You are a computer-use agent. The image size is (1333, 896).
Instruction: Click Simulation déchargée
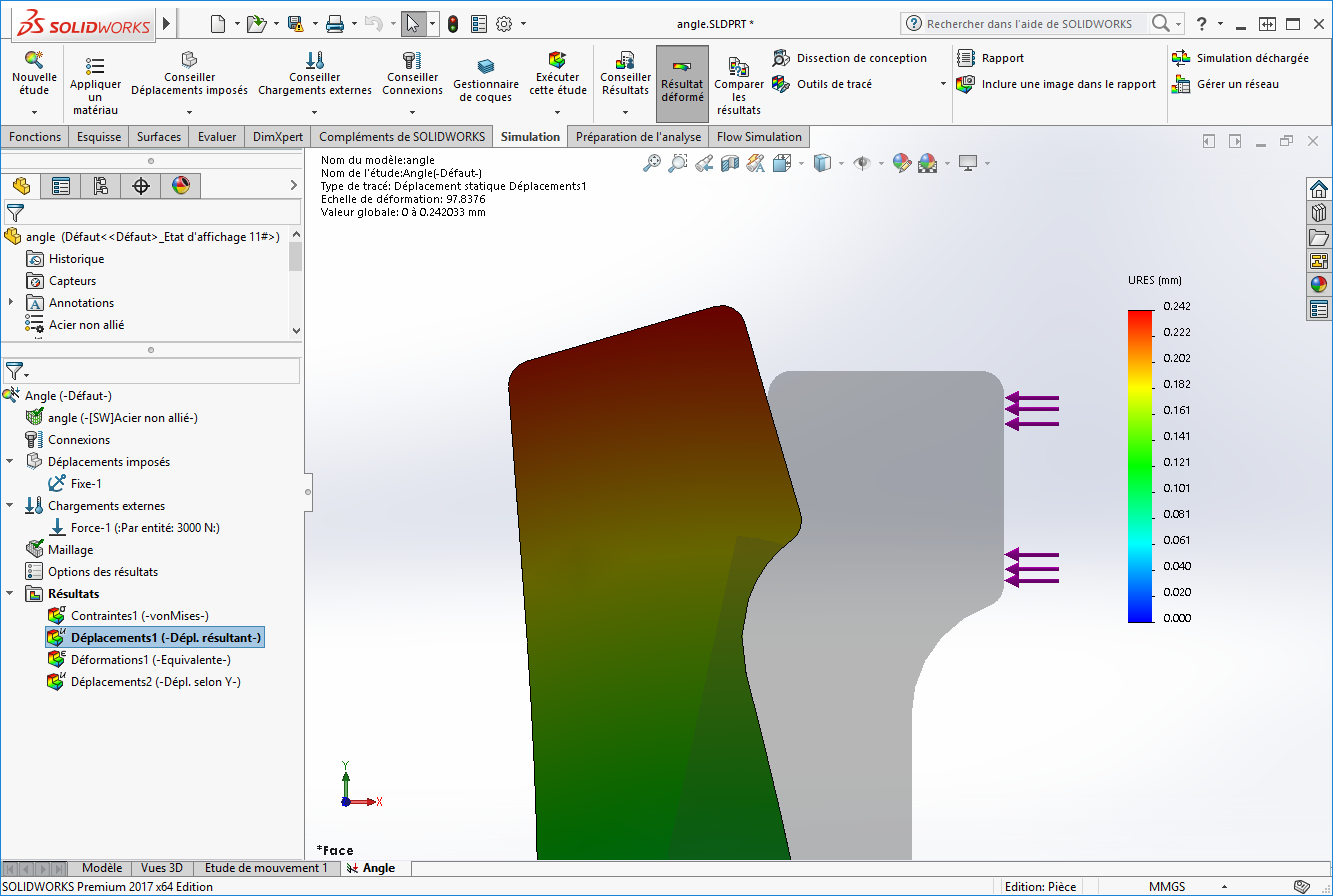[1240, 58]
